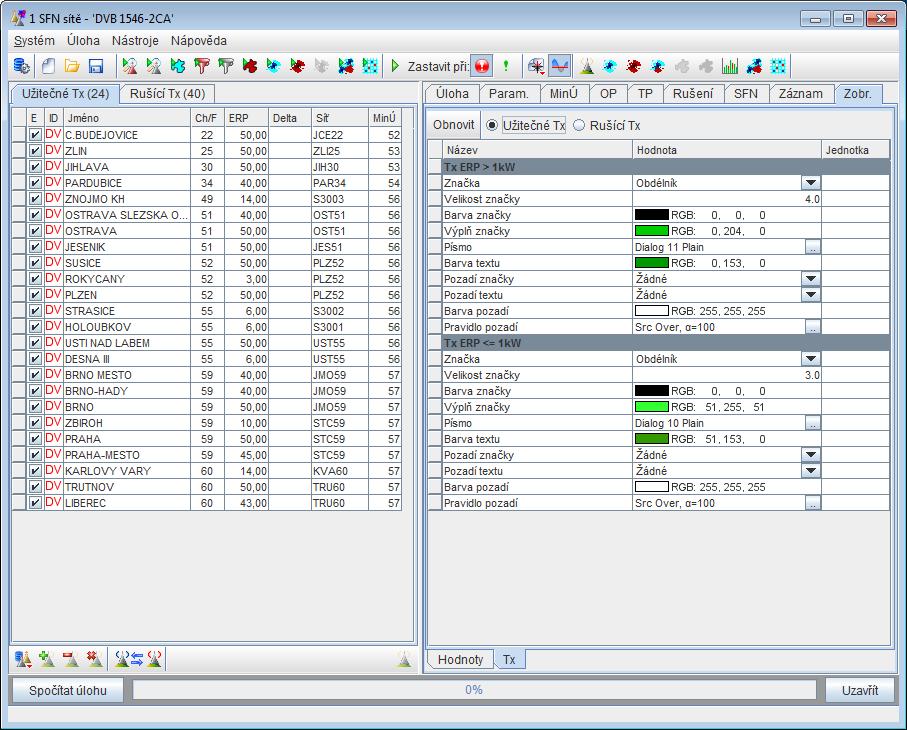907x730 pixels.
Task: Toggle the PLZEN row checkbox
Action: click(35, 295)
